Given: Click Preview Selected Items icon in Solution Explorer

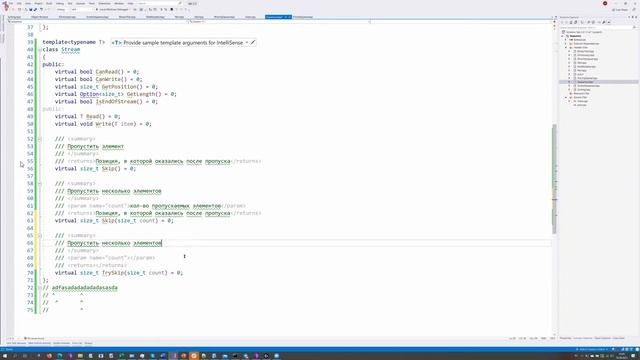Looking at the screenshot, I should click(x=609, y=22).
